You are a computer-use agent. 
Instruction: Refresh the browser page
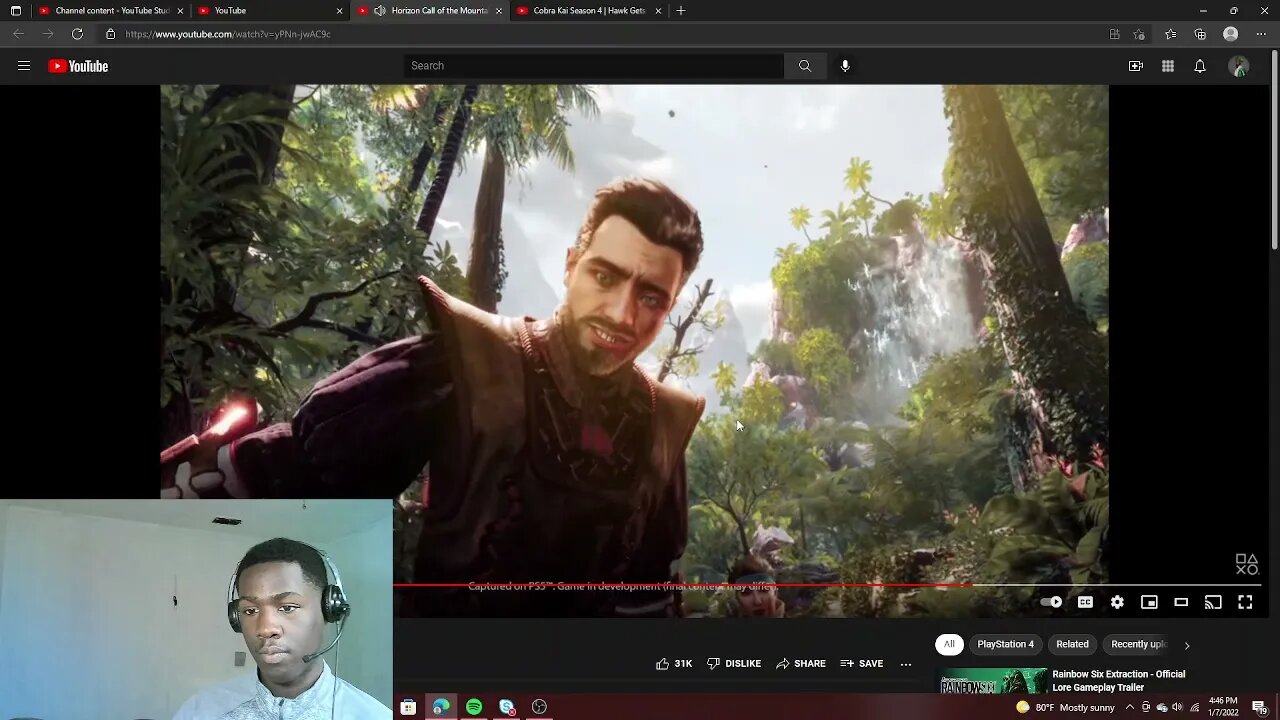[x=77, y=34]
